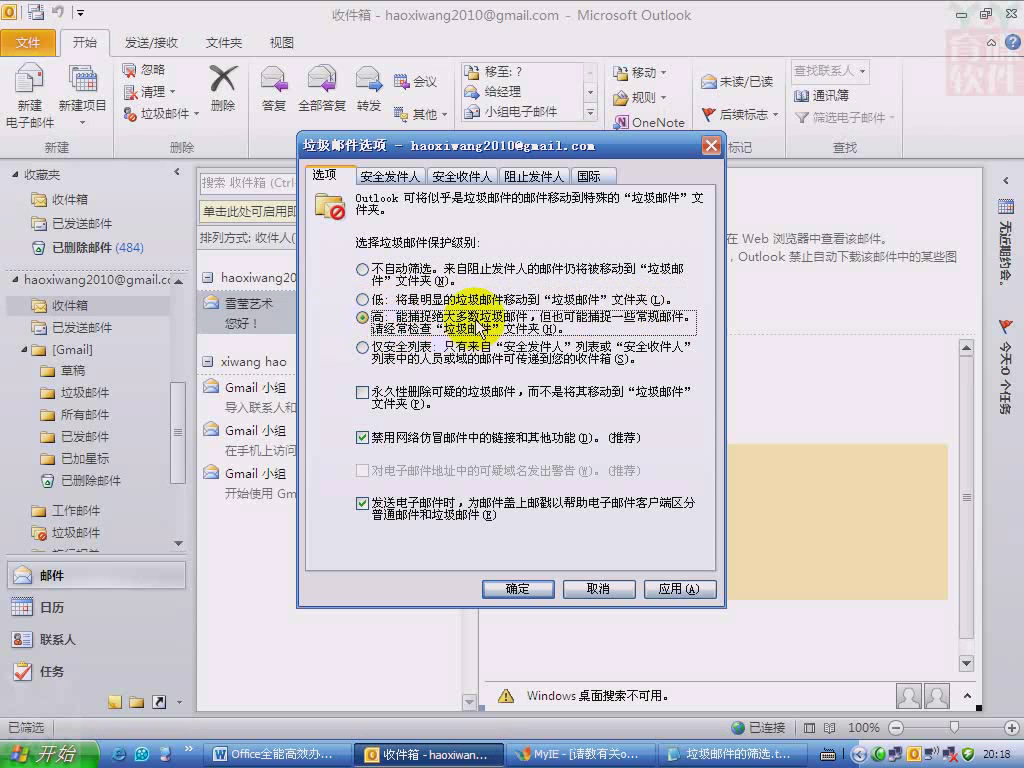The image size is (1024, 768).
Task: Click the Windows 开始 Start button
Action: [x=49, y=754]
